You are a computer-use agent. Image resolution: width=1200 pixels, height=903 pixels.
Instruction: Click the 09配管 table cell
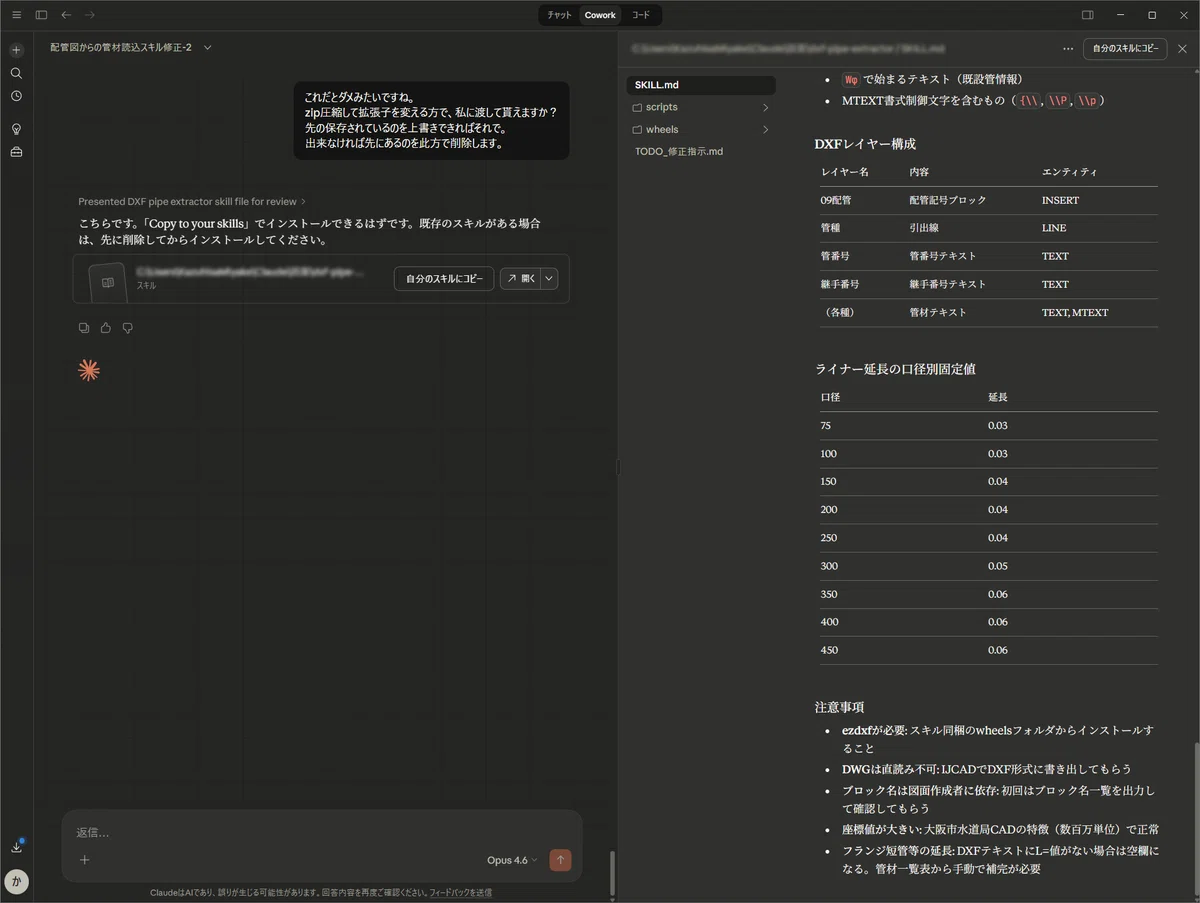[x=836, y=200]
